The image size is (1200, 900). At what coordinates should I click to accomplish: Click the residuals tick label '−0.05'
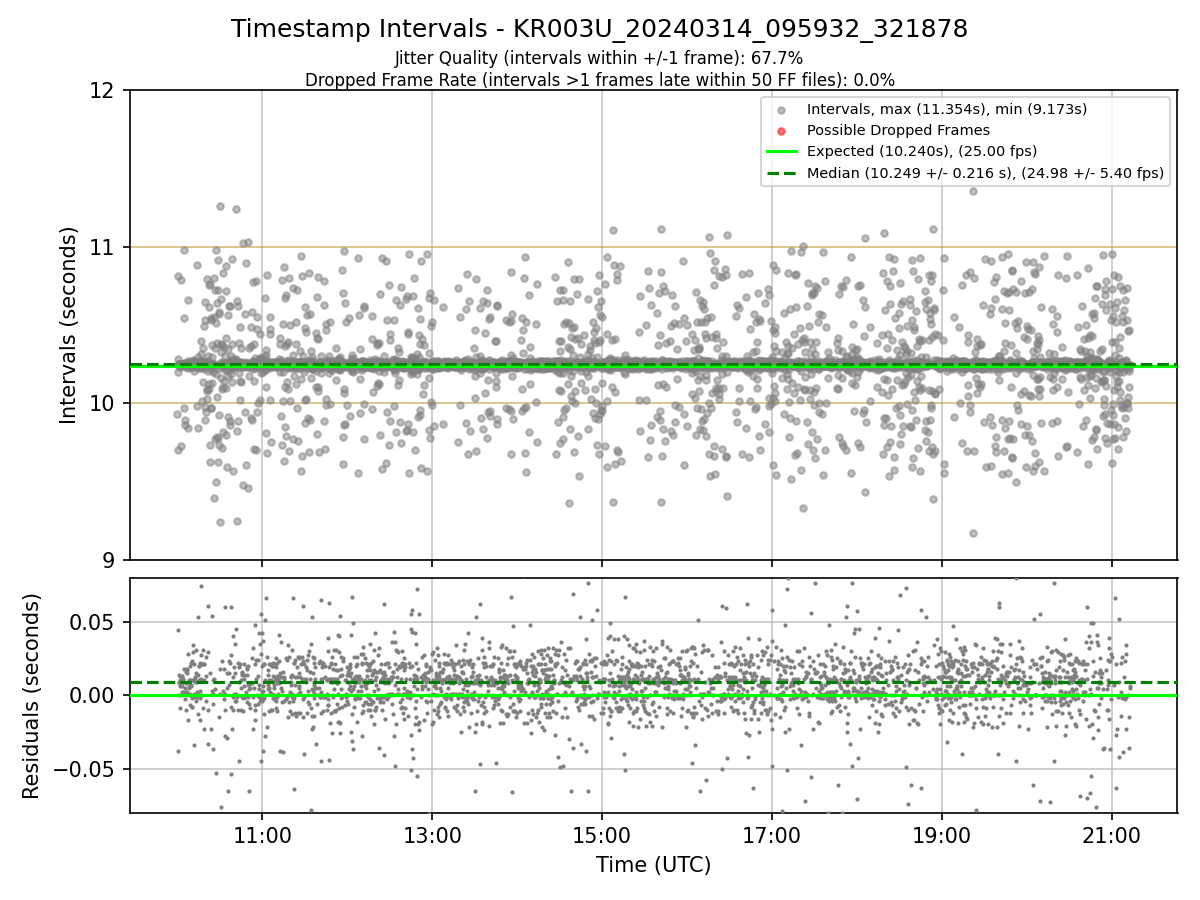86,769
